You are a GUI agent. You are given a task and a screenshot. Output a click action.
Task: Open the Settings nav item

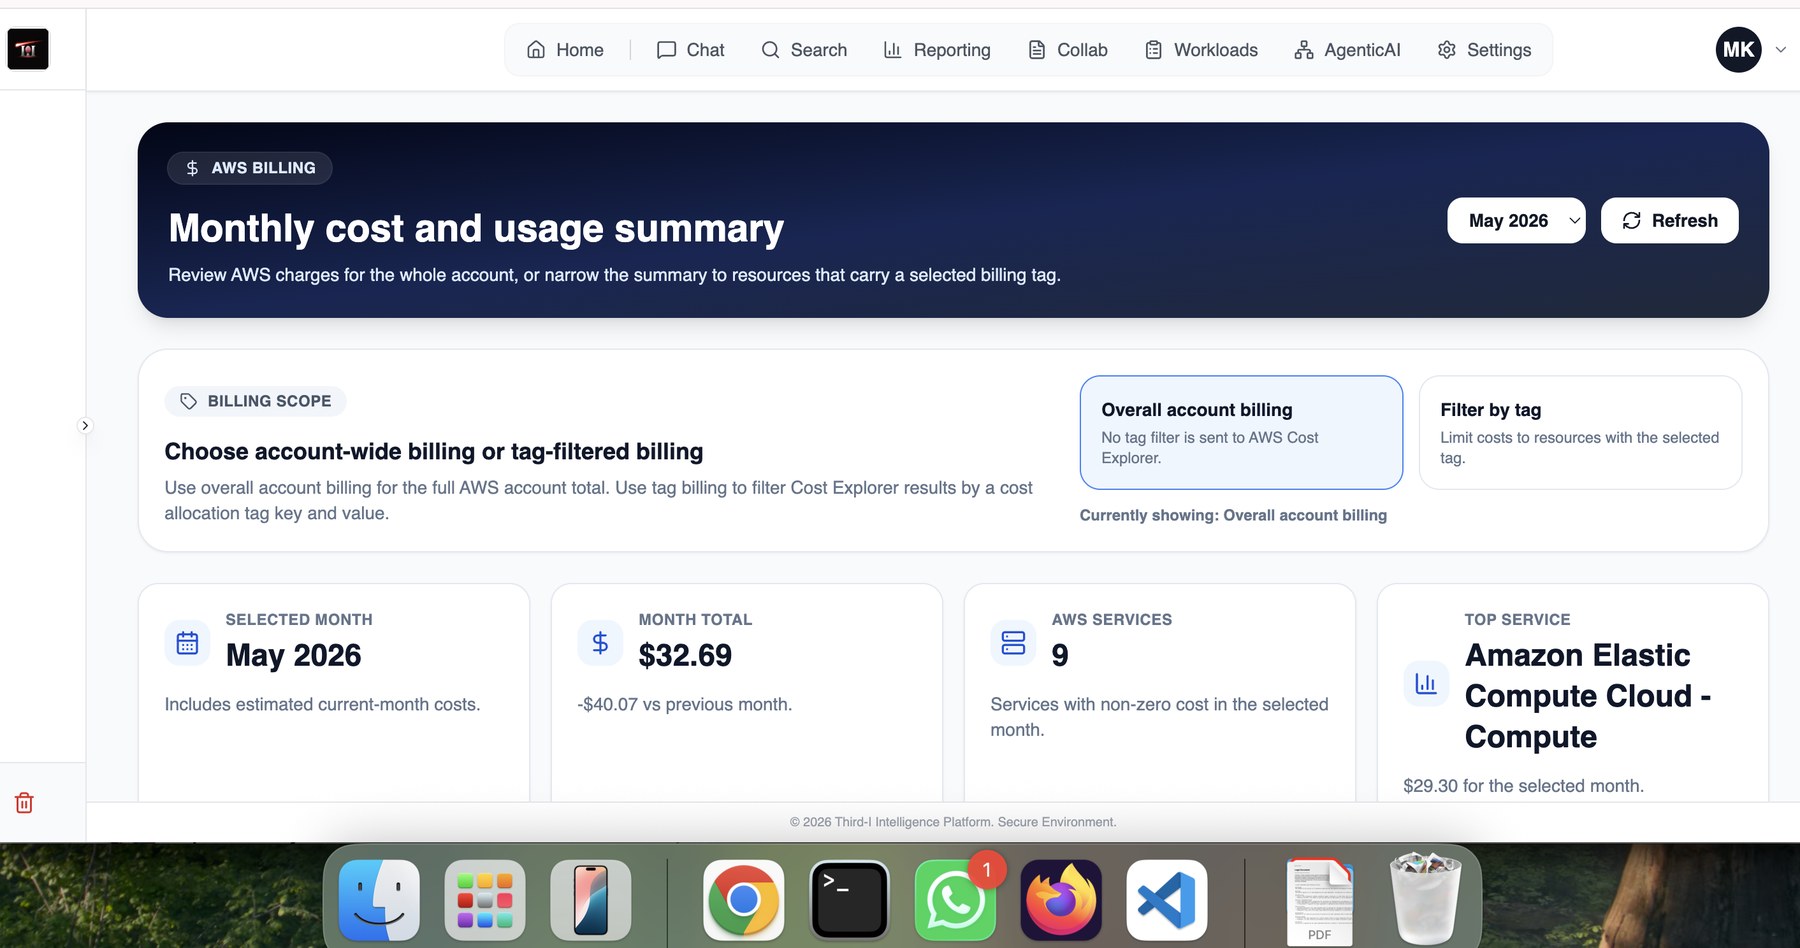tap(1484, 50)
